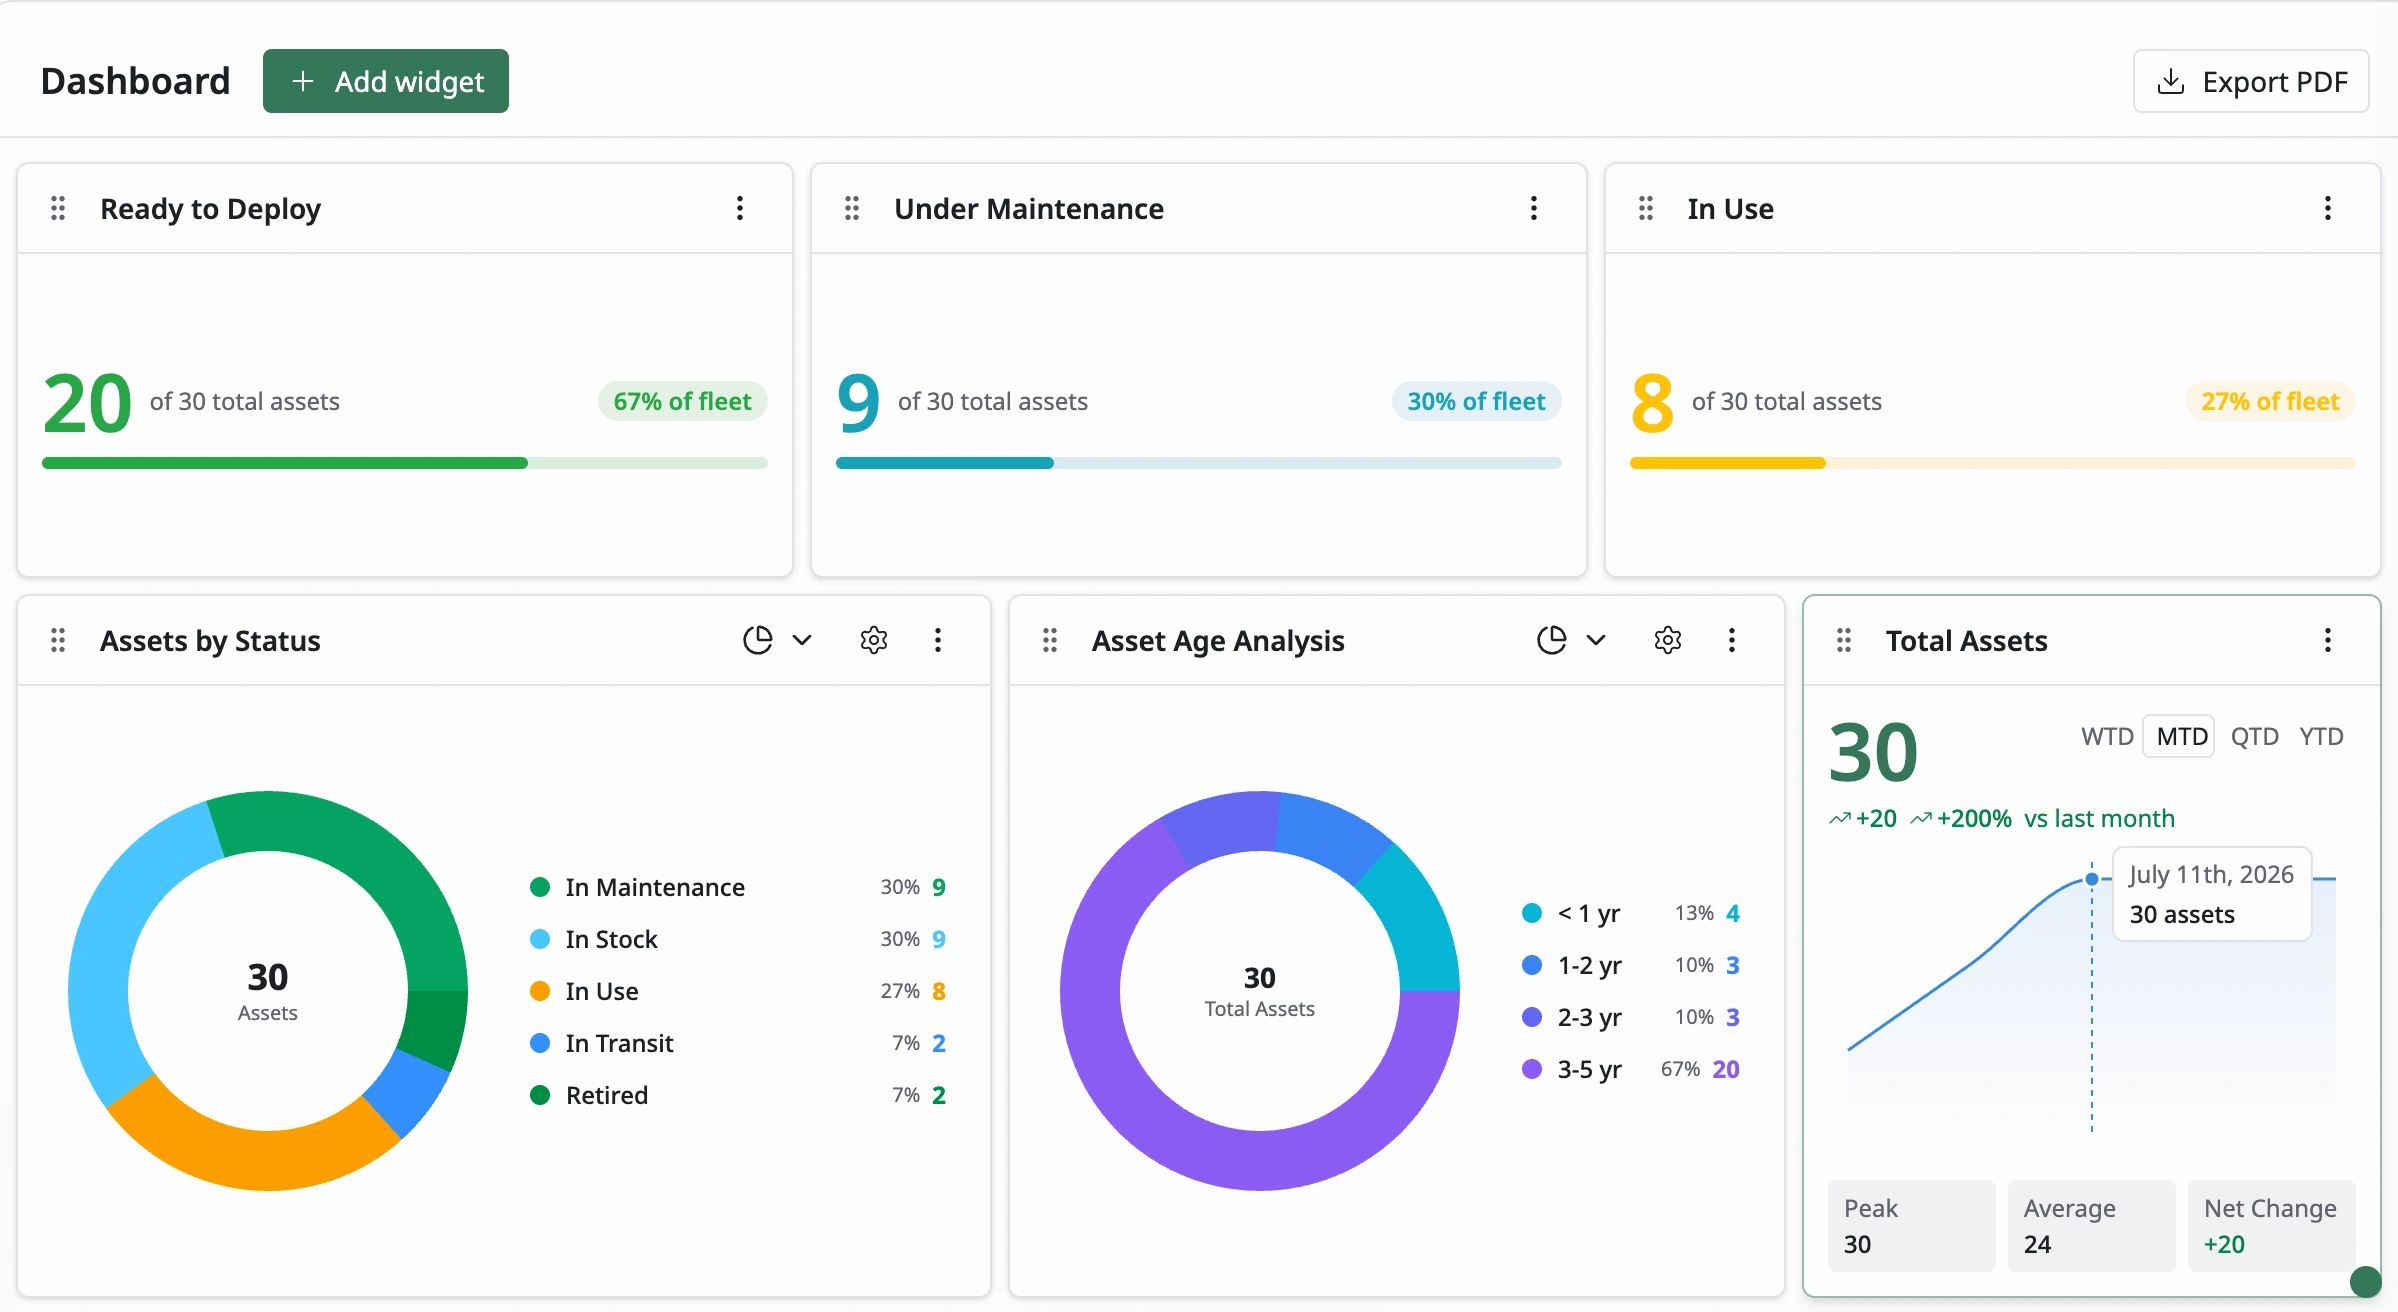Grab the Total Assets drag handle
The height and width of the screenshot is (1312, 2398).
tap(1844, 640)
